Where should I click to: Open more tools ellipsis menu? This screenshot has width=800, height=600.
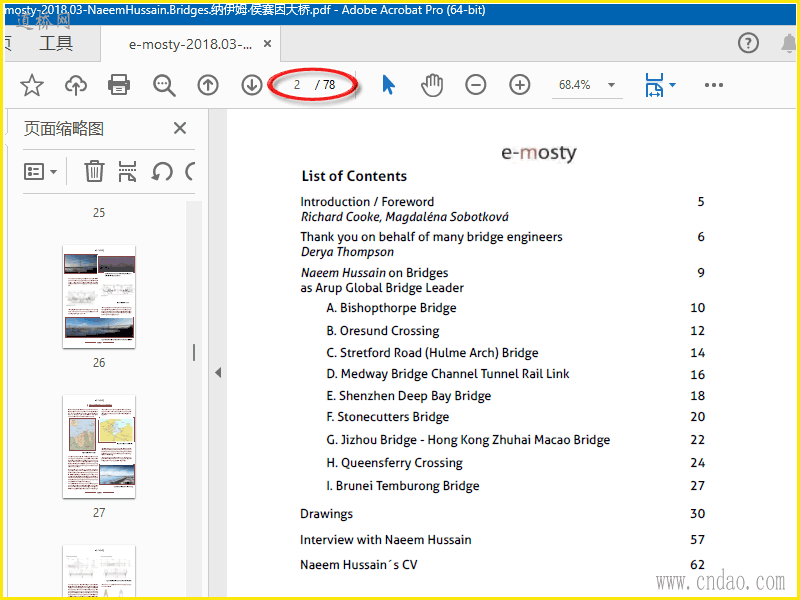point(713,85)
